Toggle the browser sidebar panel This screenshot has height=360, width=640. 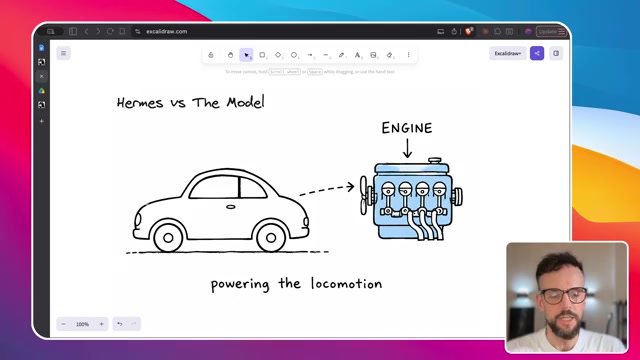point(73,31)
